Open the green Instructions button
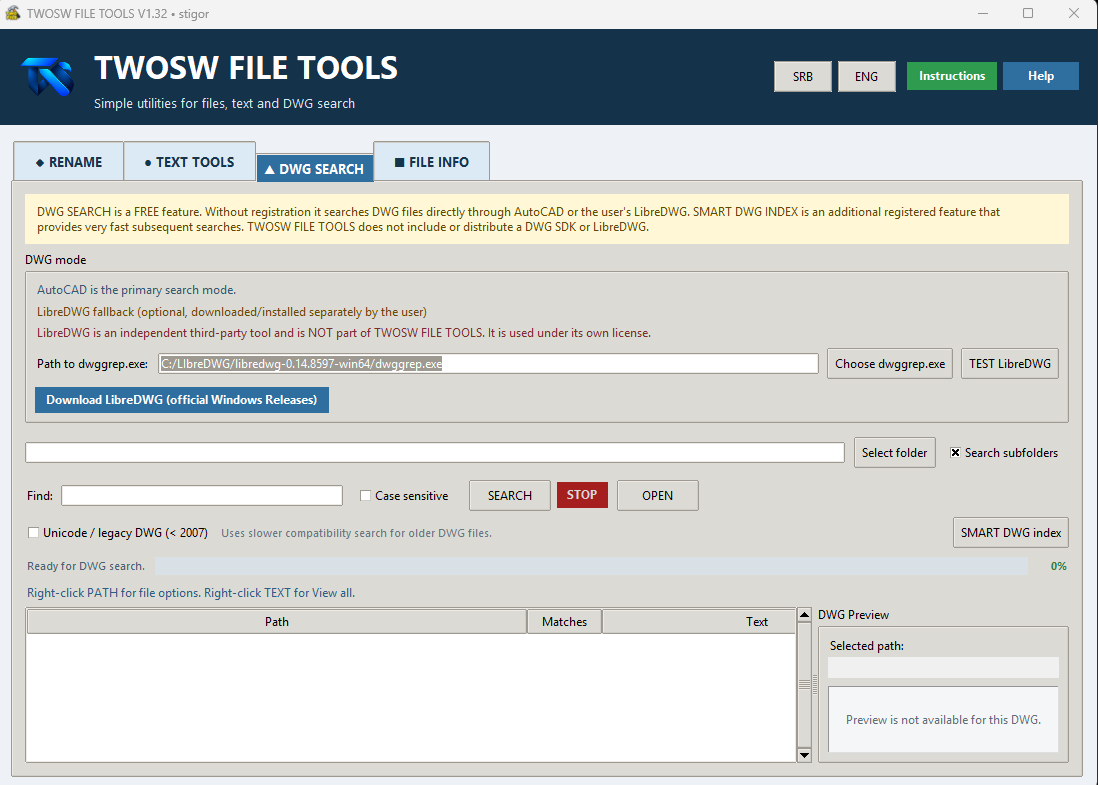The image size is (1098, 785). [952, 76]
